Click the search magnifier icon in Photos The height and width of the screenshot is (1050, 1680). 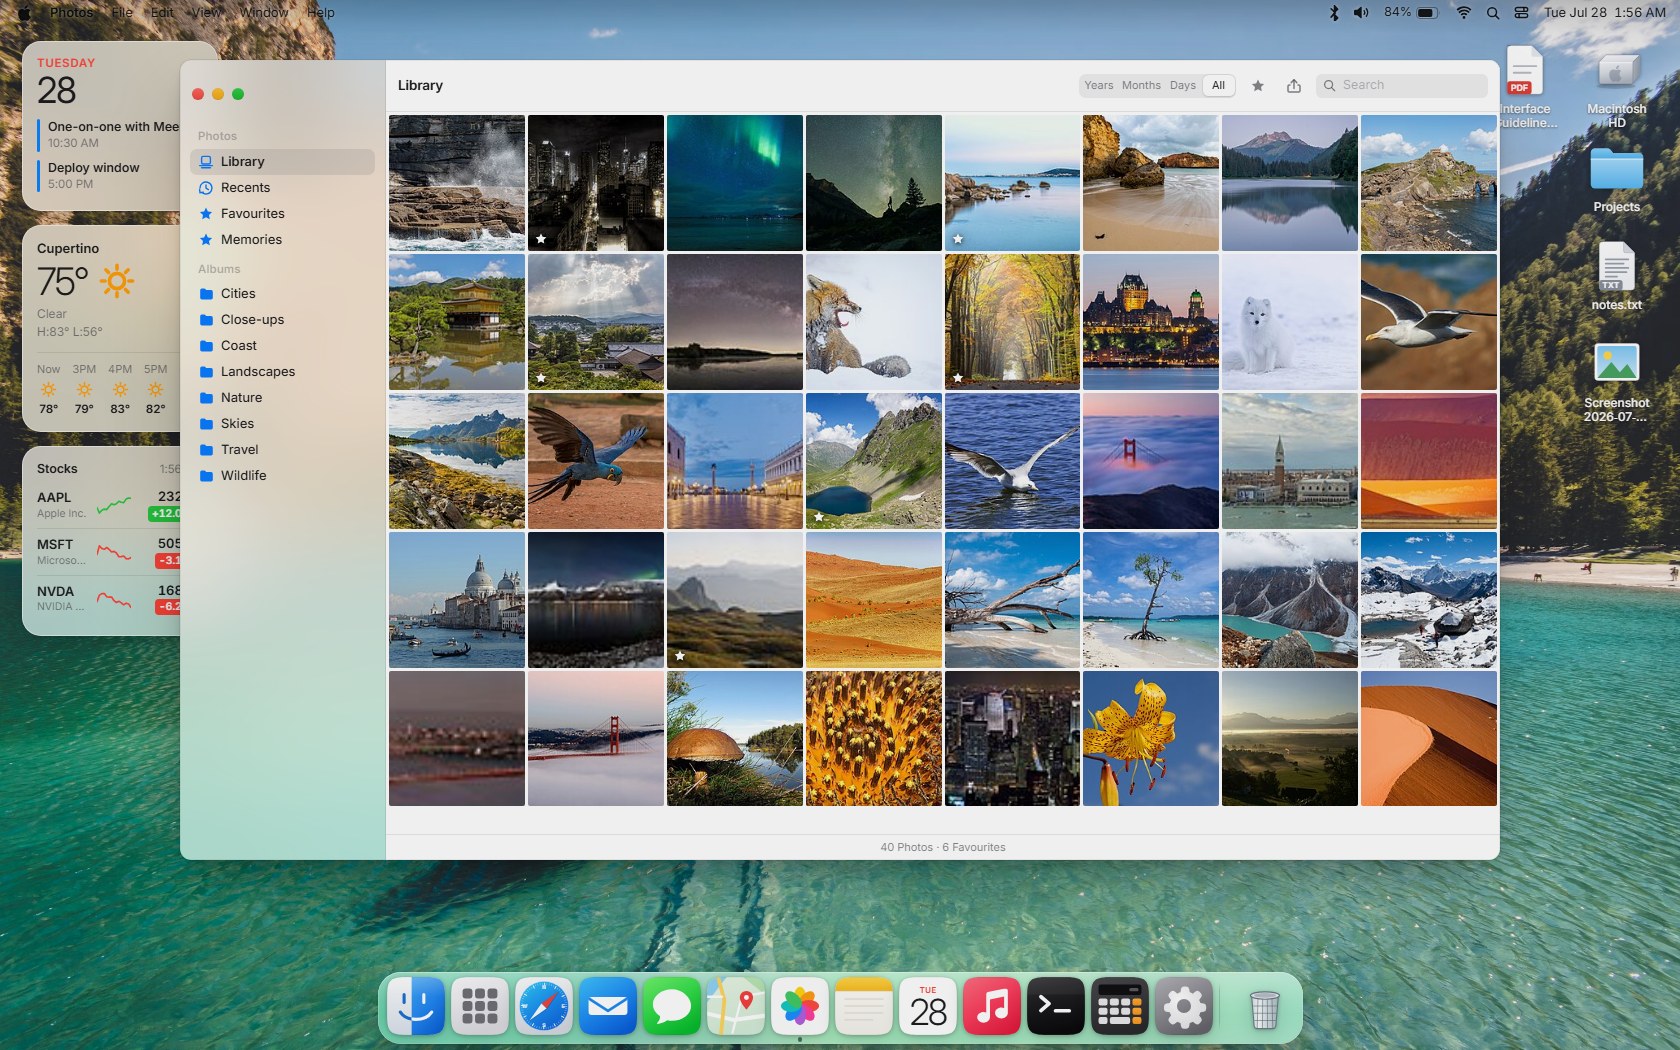point(1330,86)
